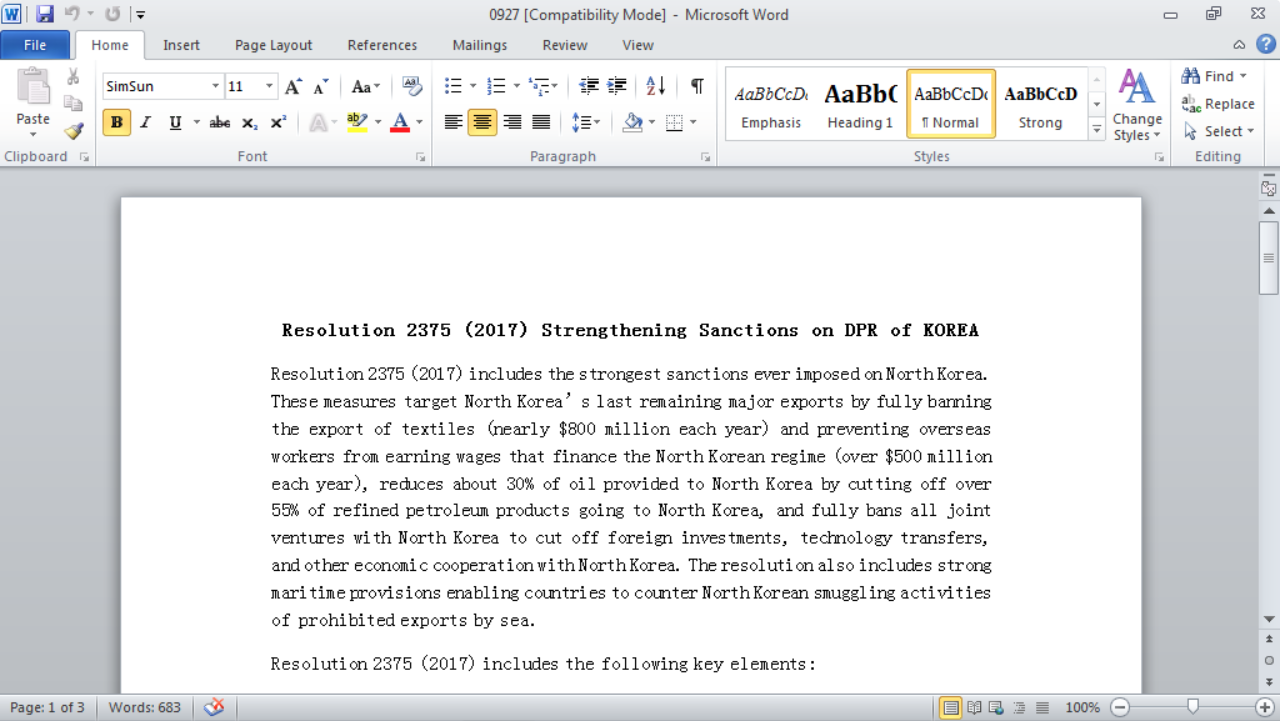The height and width of the screenshot is (721, 1280).
Task: Click the Sort A-Z icon
Action: 655,86
